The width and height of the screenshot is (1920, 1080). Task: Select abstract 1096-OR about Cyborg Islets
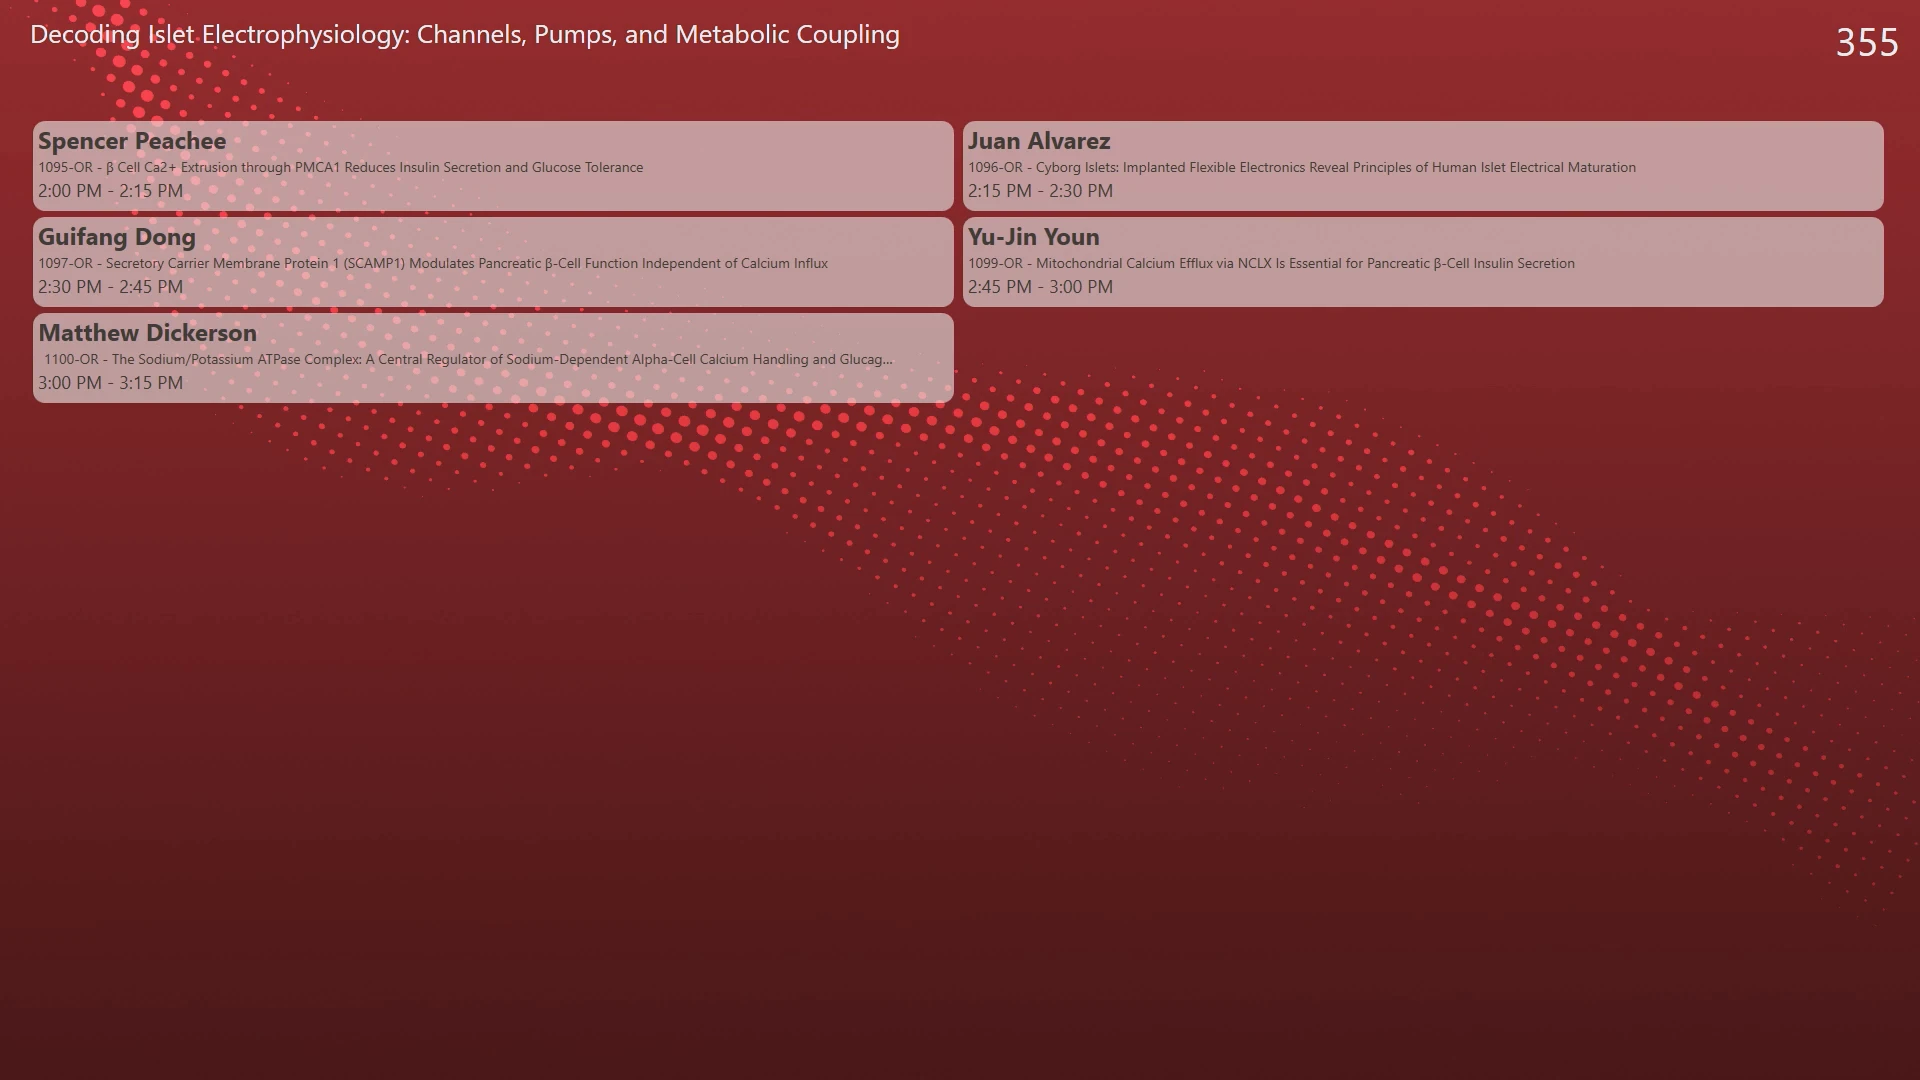1302,168
